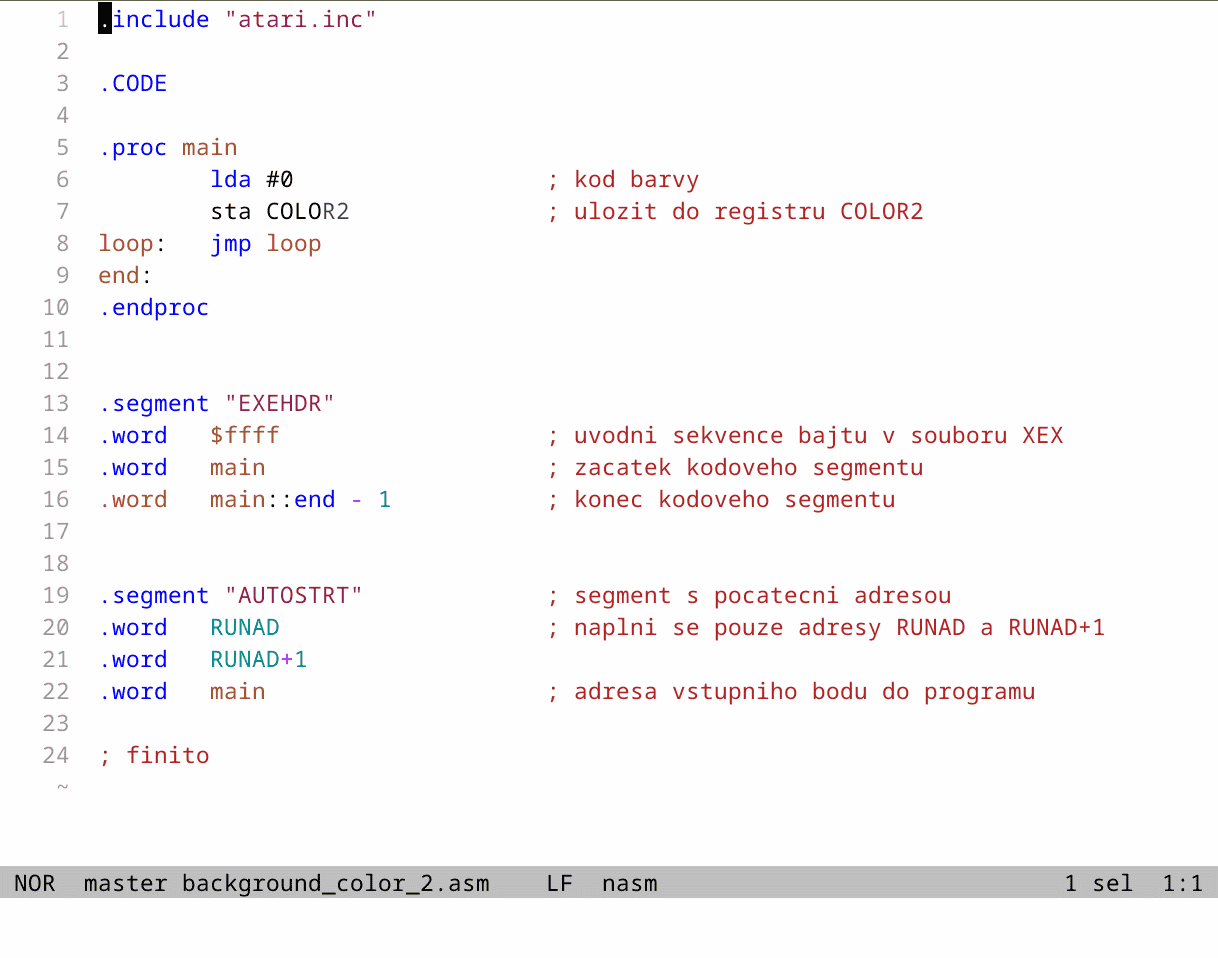Screen dimensions: 1218x958
Task: Click the "1 sel" selection count
Action: pyautogui.click(x=1099, y=883)
